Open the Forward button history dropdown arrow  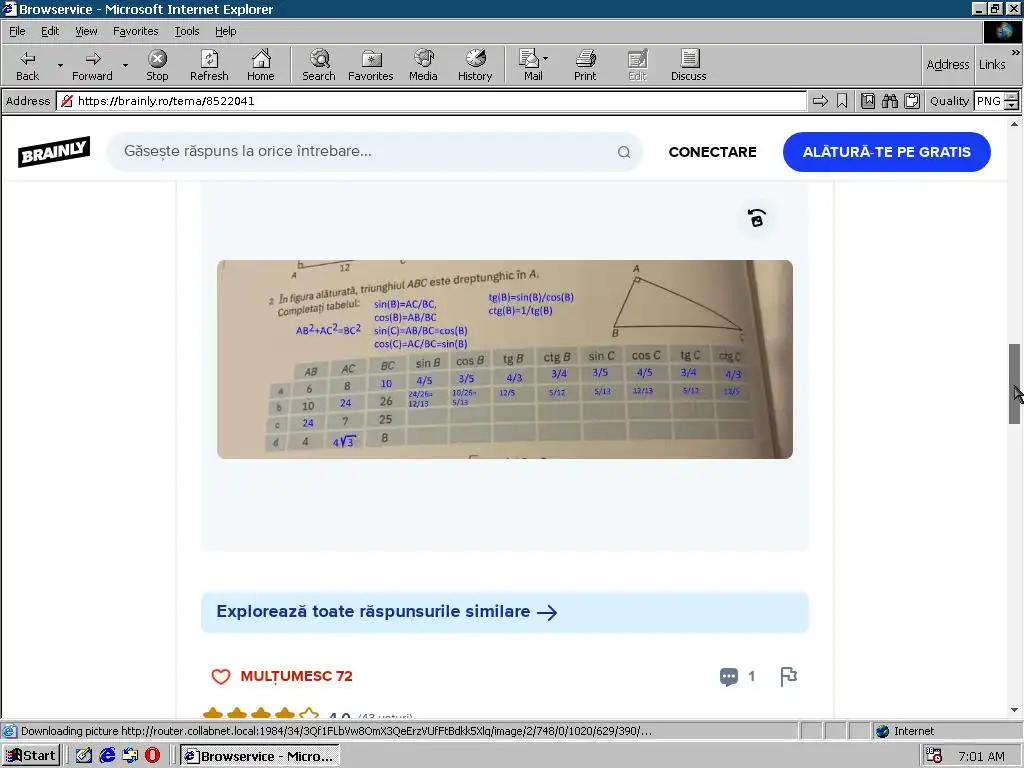[x=125, y=65]
